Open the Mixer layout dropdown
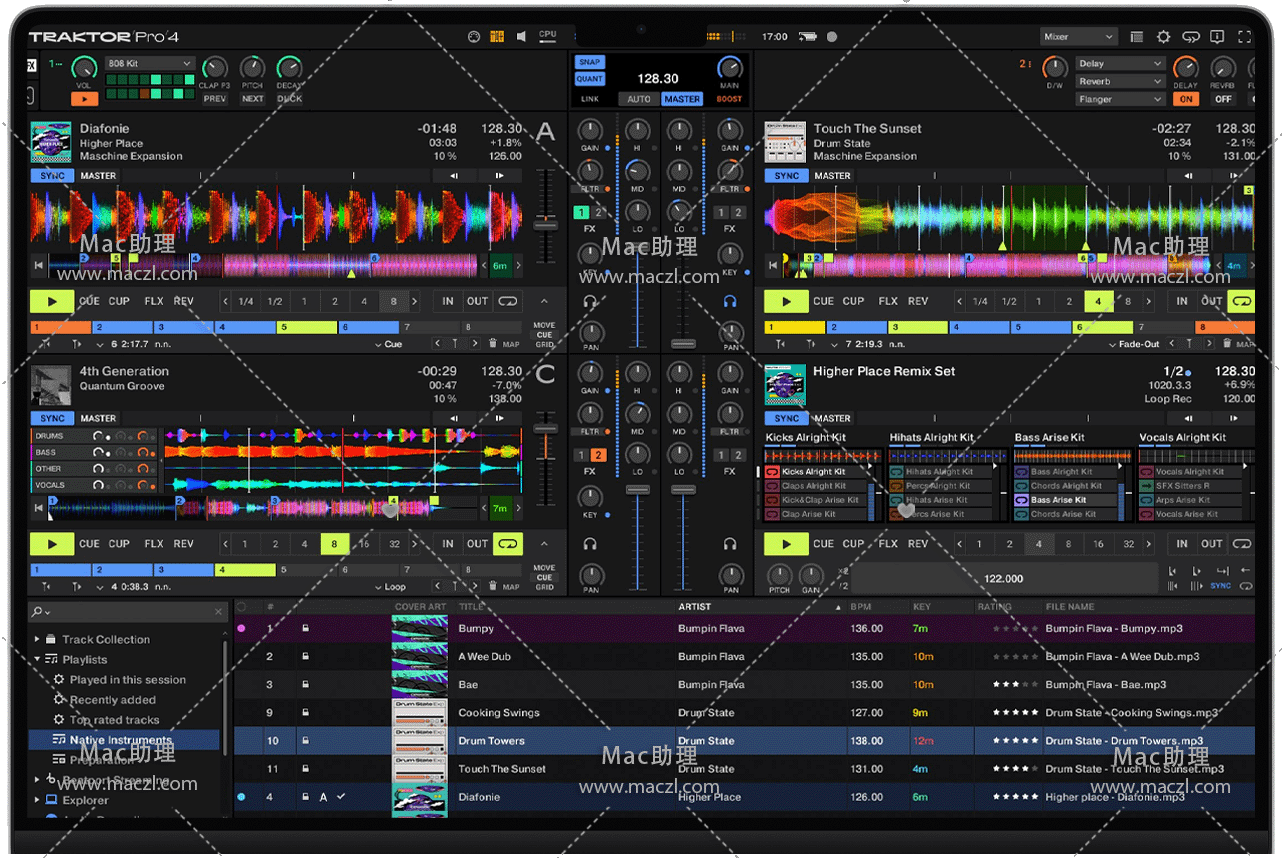 pos(1078,37)
